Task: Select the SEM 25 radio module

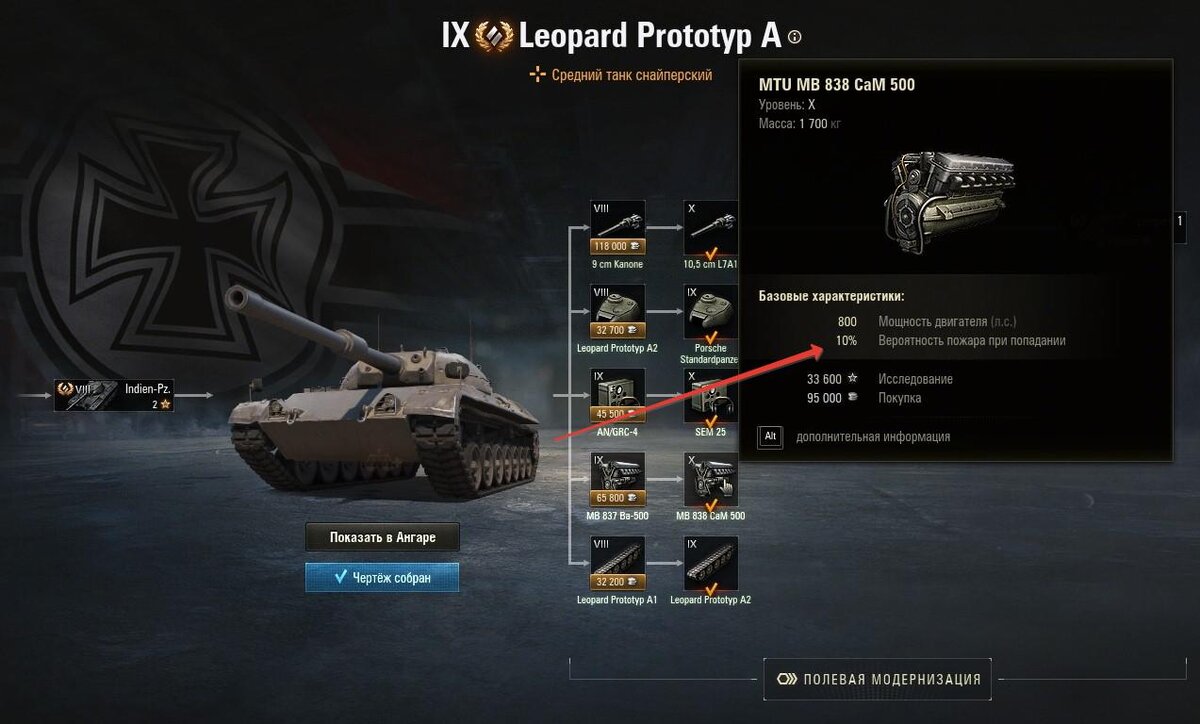Action: 710,395
